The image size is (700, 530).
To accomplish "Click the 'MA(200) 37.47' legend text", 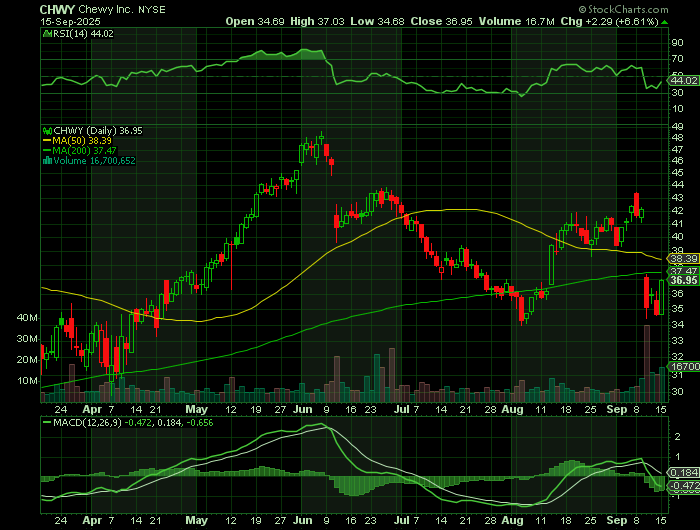I will [x=84, y=150].
